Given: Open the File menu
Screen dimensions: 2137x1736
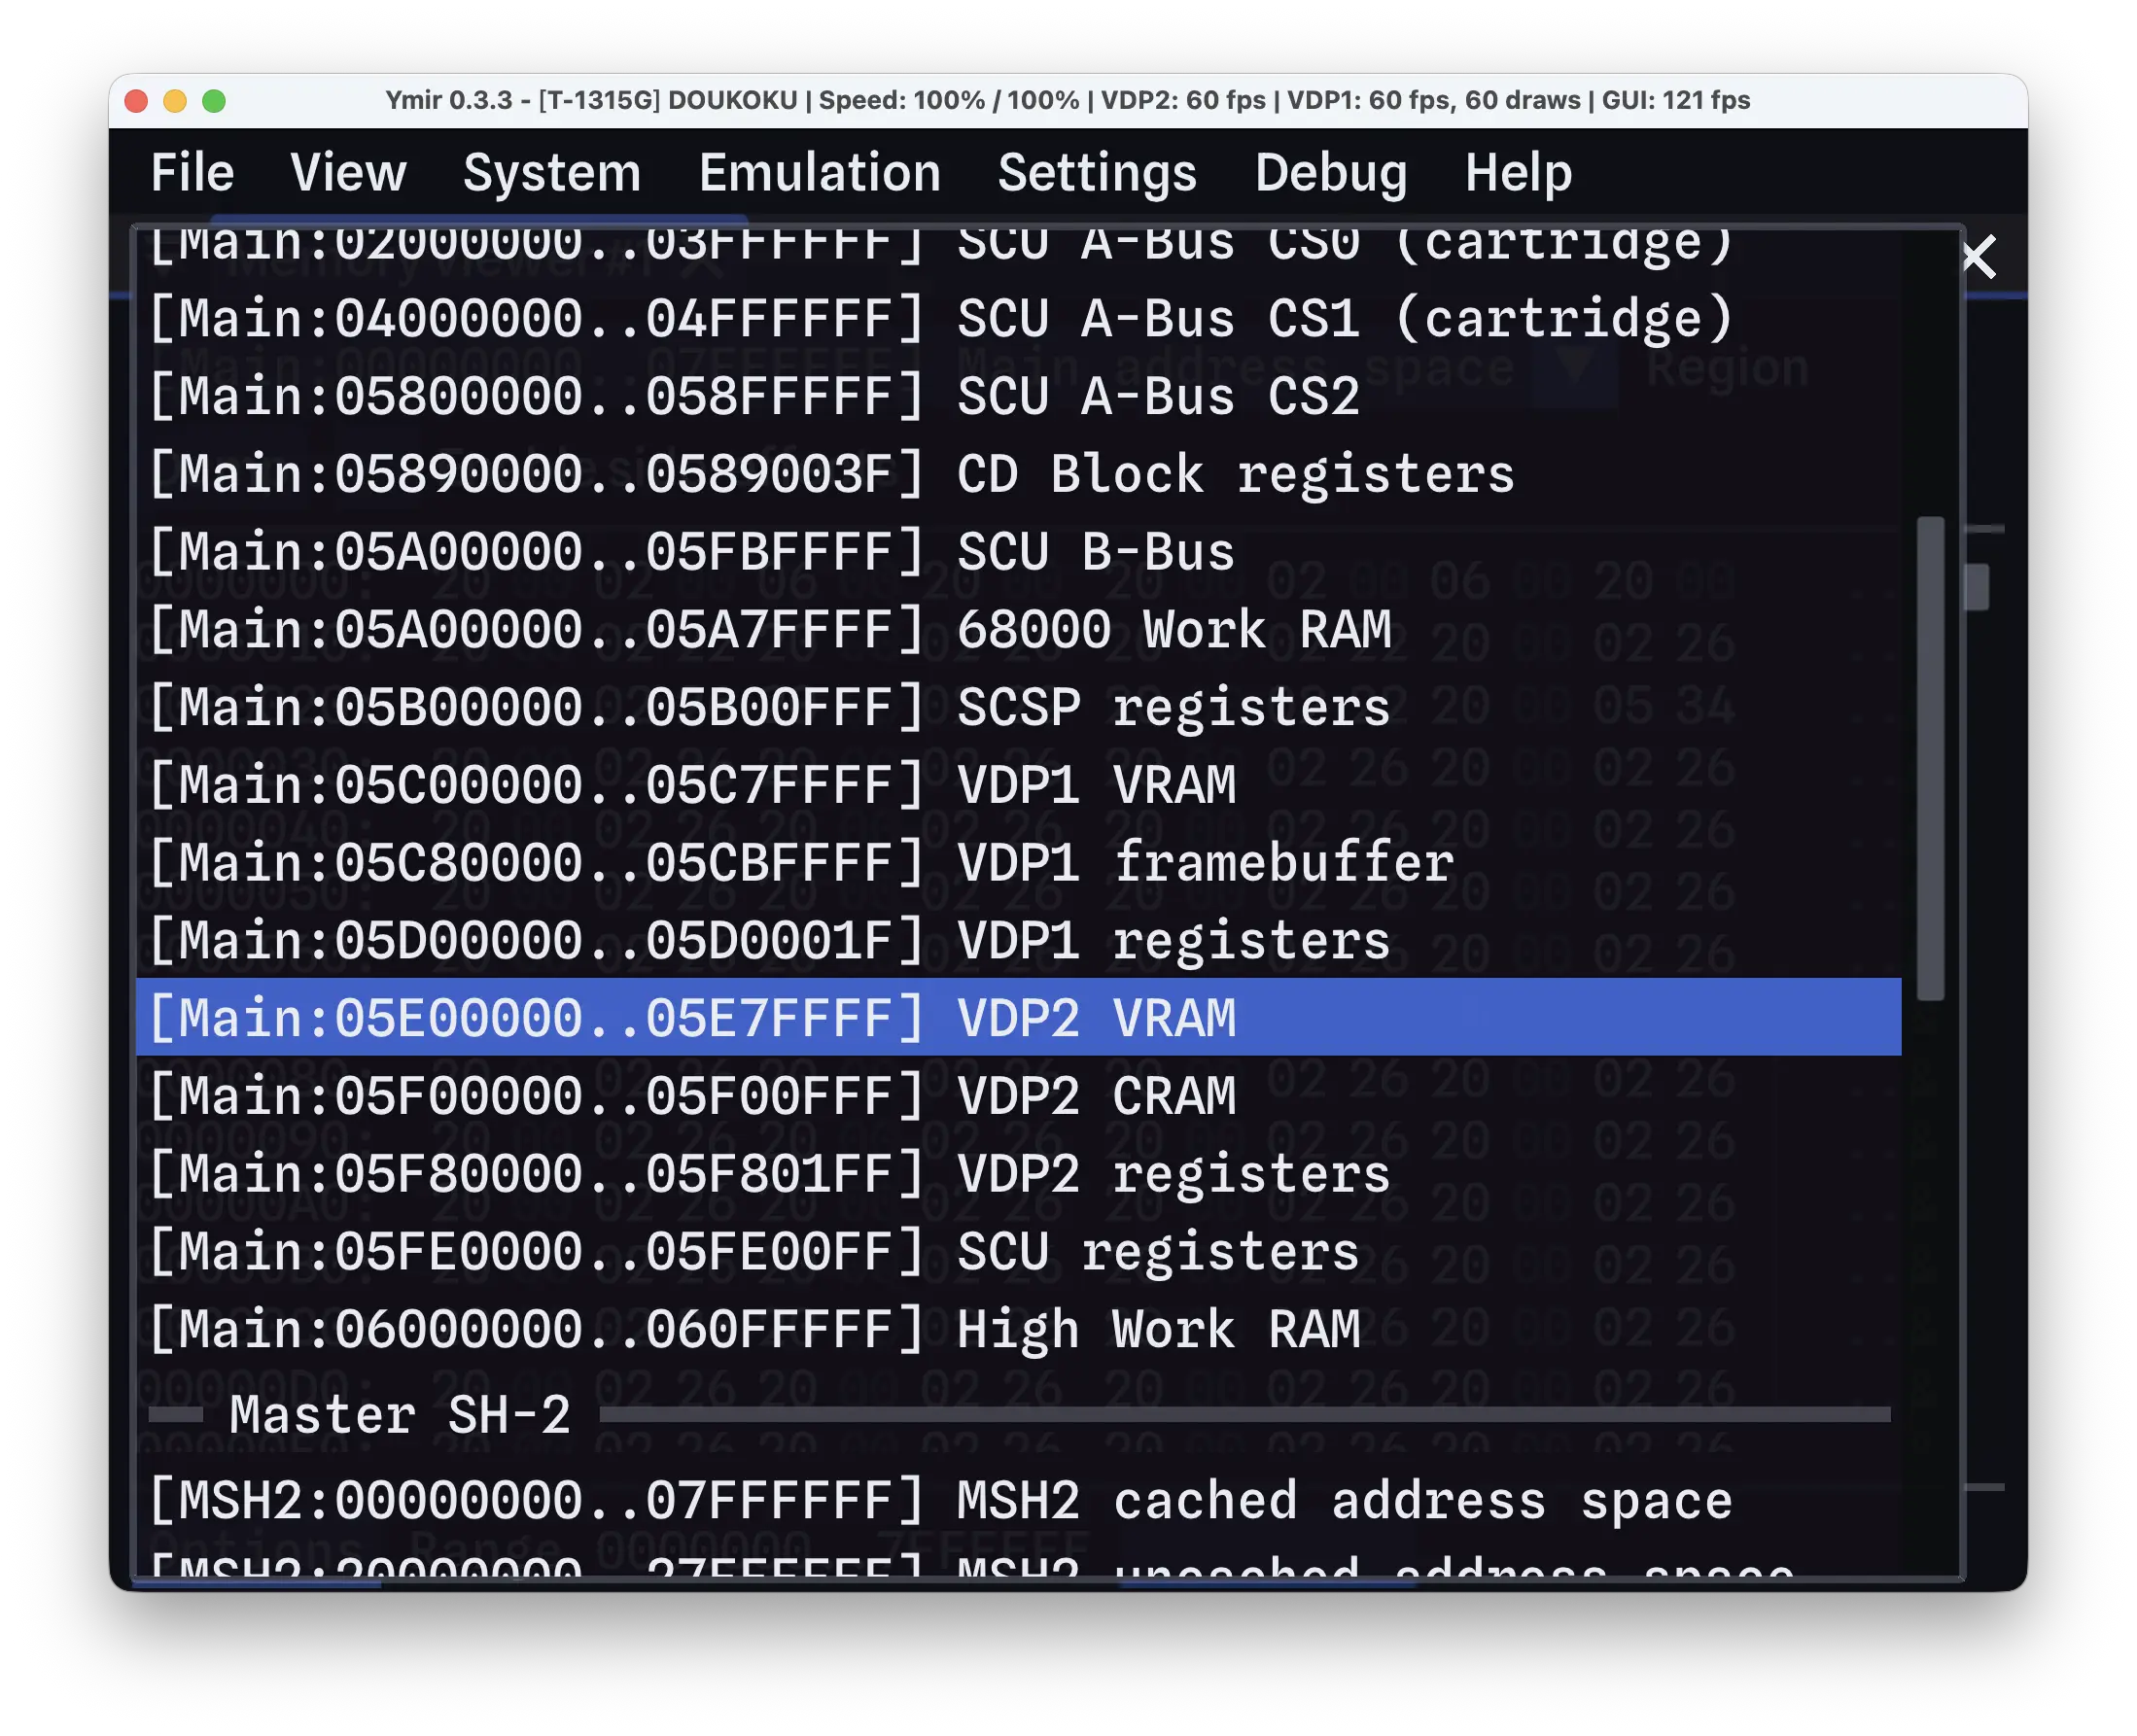Looking at the screenshot, I should 192,172.
